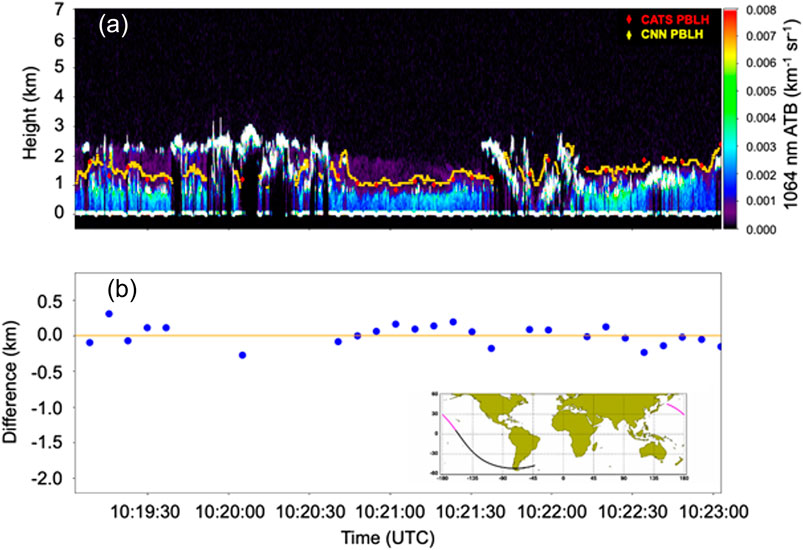The height and width of the screenshot is (550, 803).
Task: Click time tick 10:22:00
Action: (x=552, y=512)
